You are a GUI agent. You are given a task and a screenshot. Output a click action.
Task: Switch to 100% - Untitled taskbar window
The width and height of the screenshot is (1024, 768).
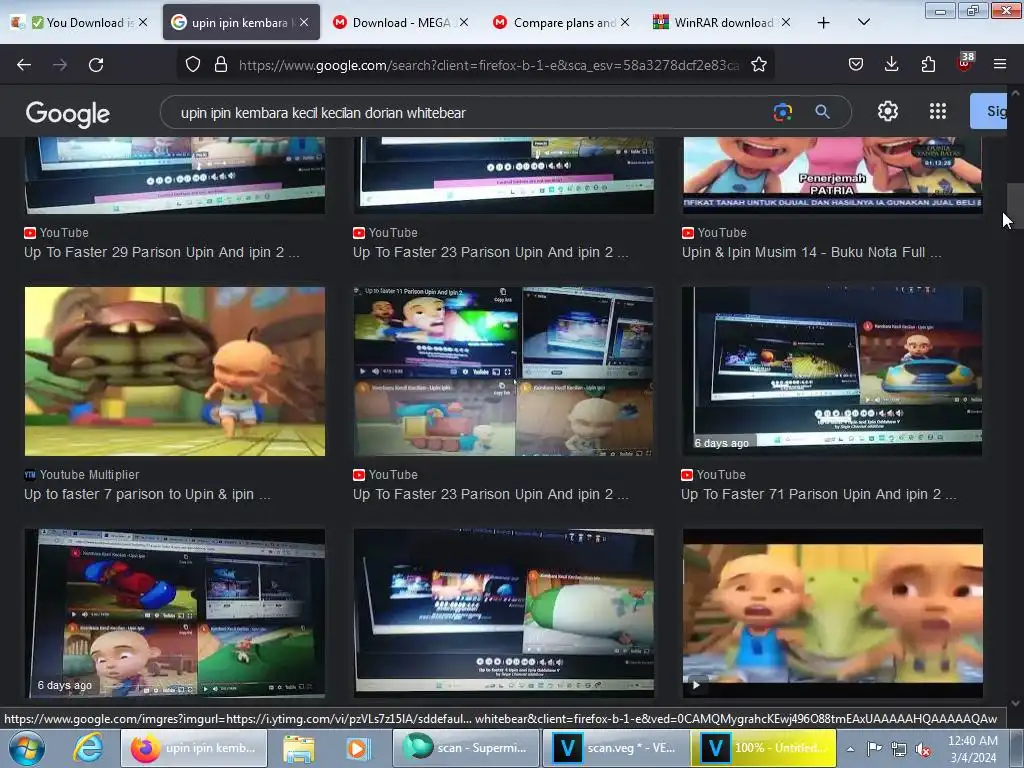pyautogui.click(x=763, y=748)
